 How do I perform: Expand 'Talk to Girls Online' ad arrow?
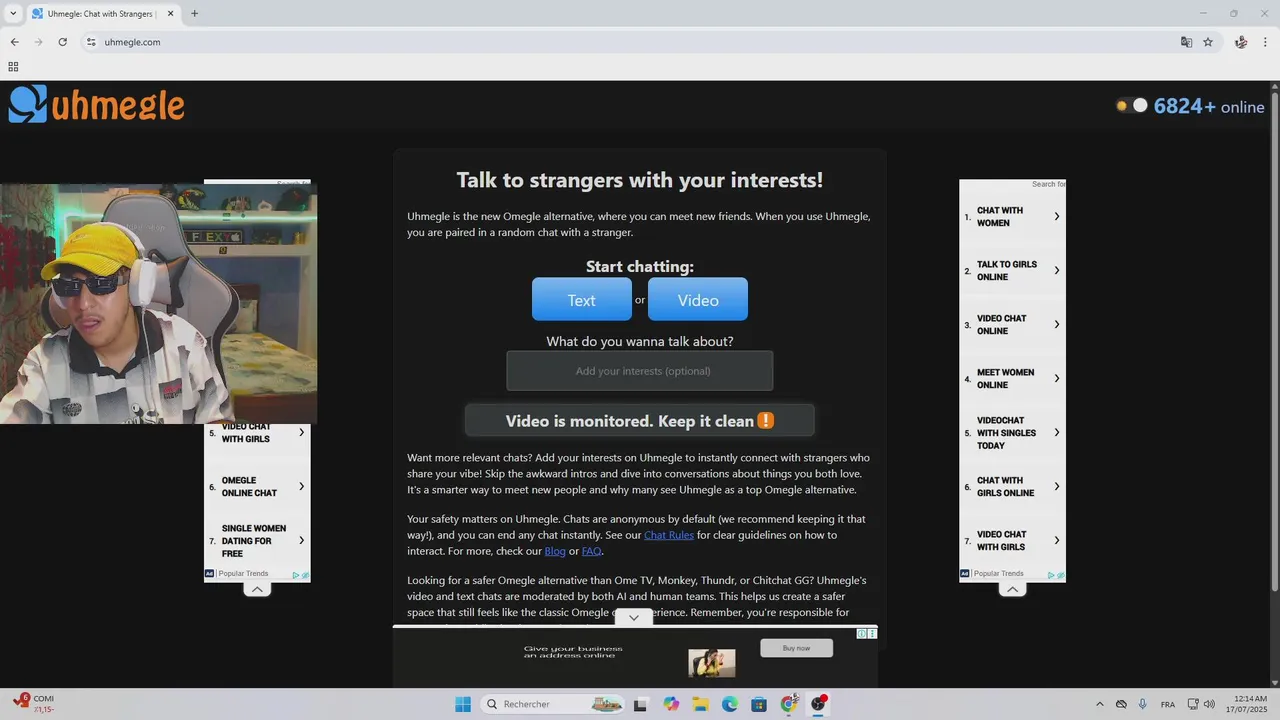[x=1057, y=271]
